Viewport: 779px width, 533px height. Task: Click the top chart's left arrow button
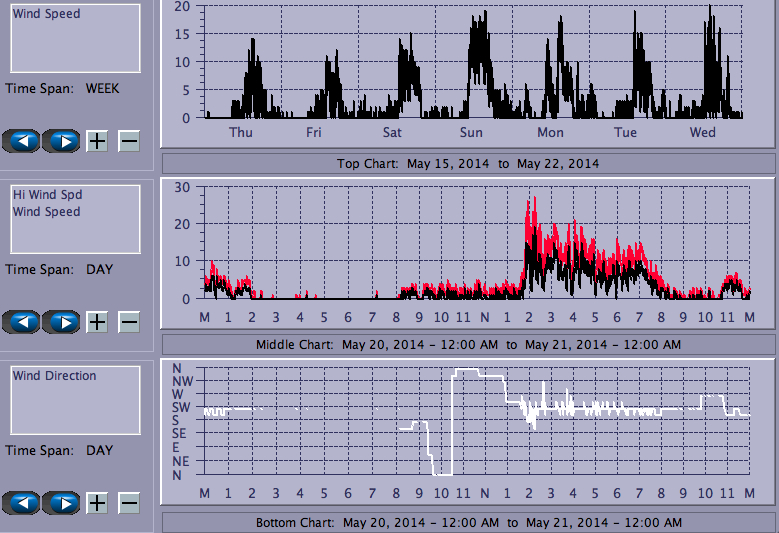22,141
